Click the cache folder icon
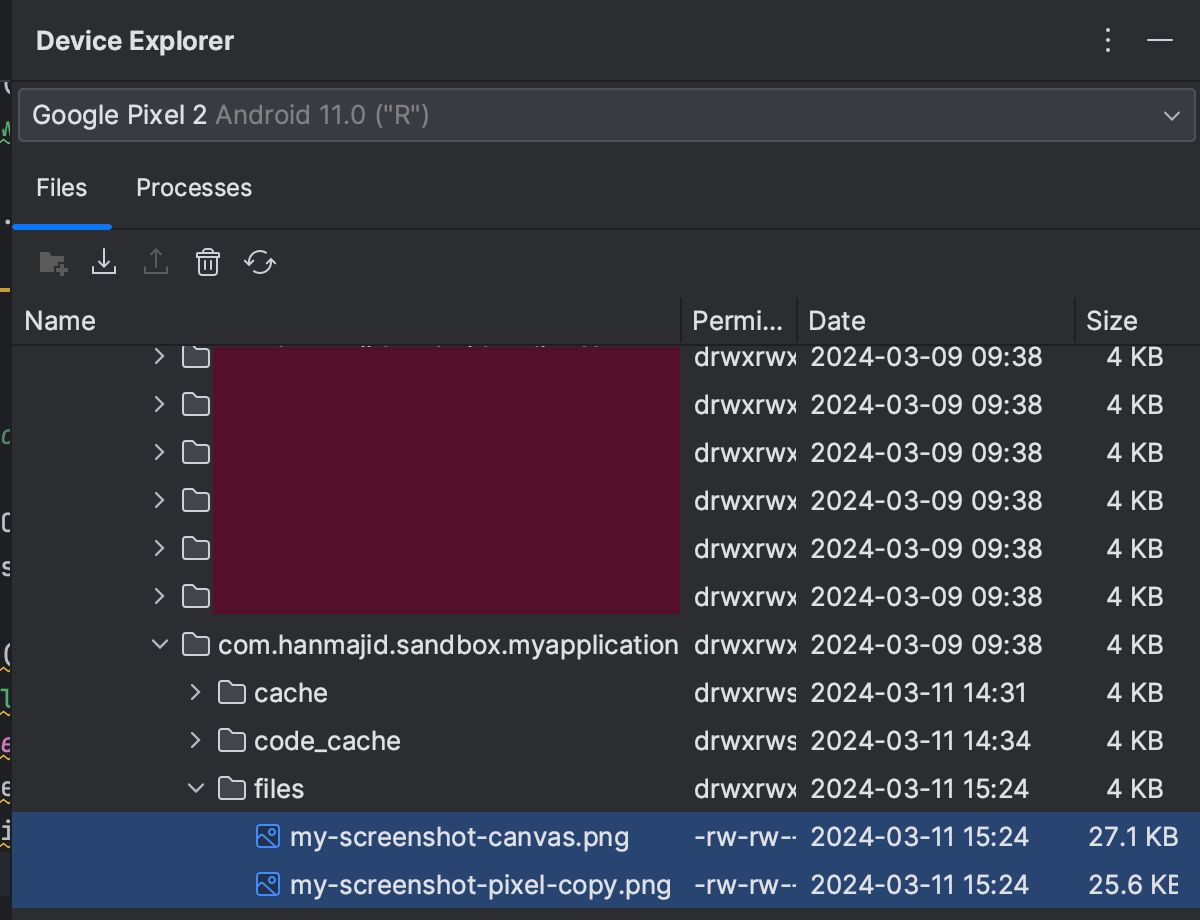The image size is (1200, 920). coord(232,692)
